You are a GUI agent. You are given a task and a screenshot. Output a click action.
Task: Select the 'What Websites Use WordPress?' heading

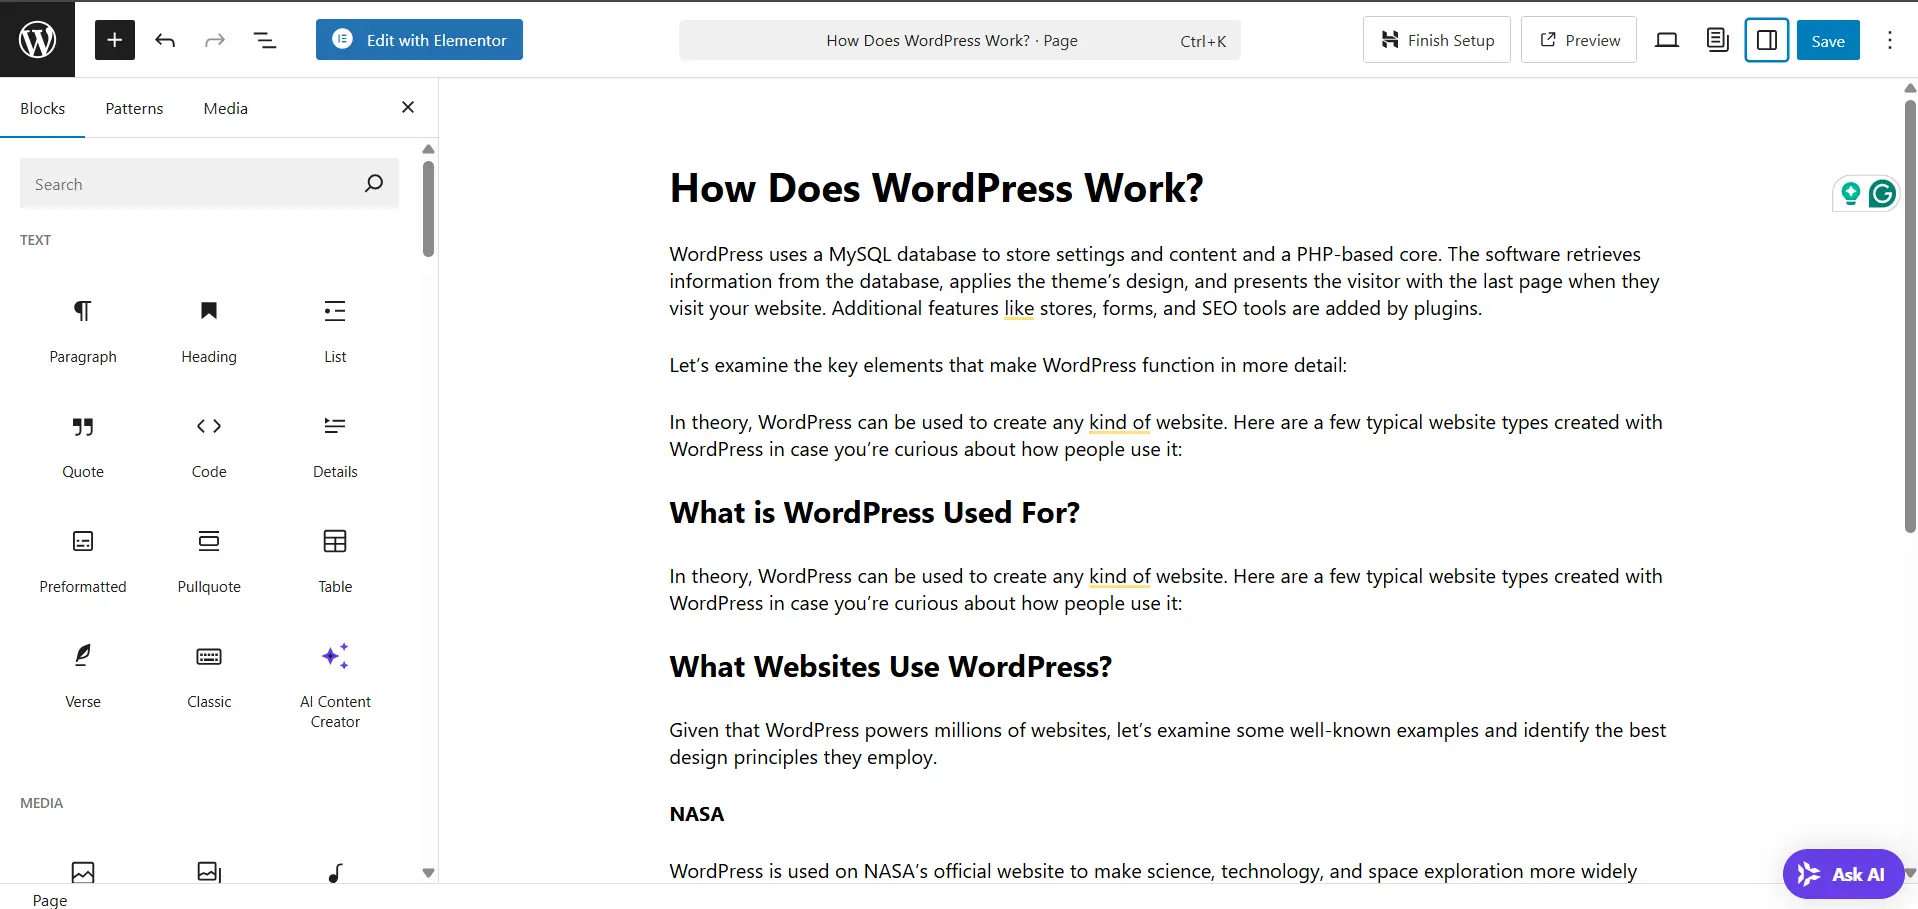[x=890, y=667]
